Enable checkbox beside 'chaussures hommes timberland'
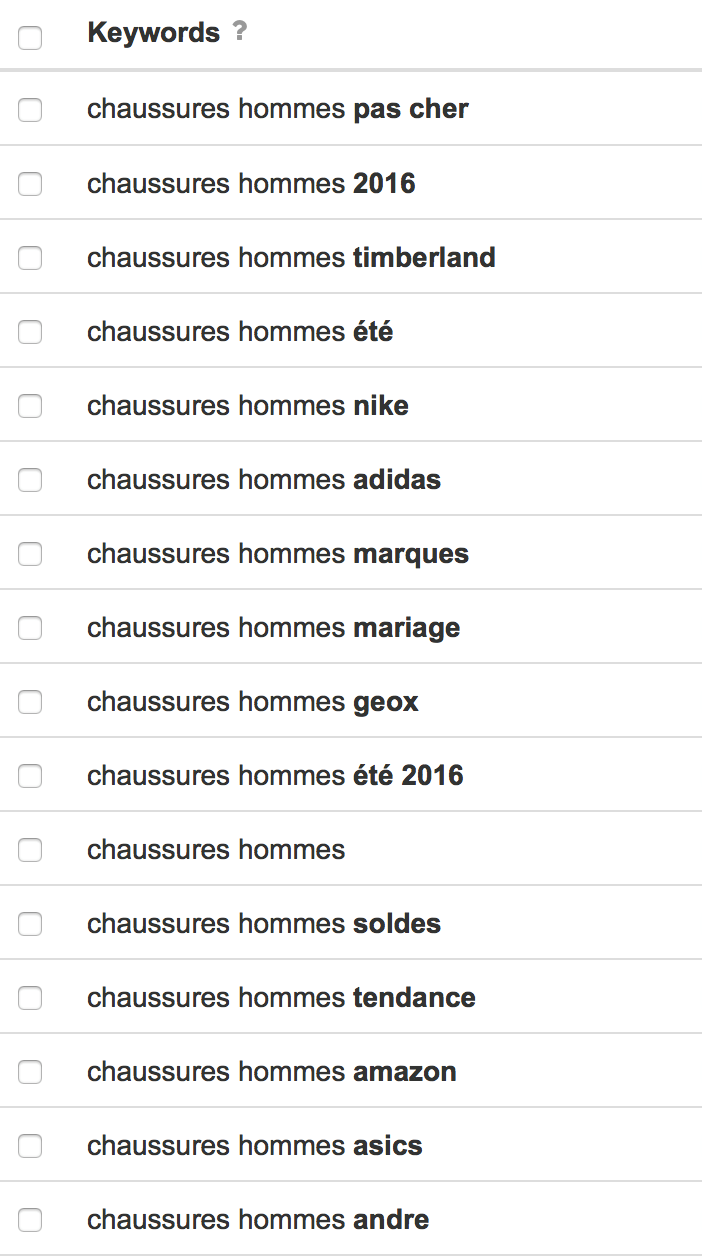The image size is (702, 1258). coord(30,258)
